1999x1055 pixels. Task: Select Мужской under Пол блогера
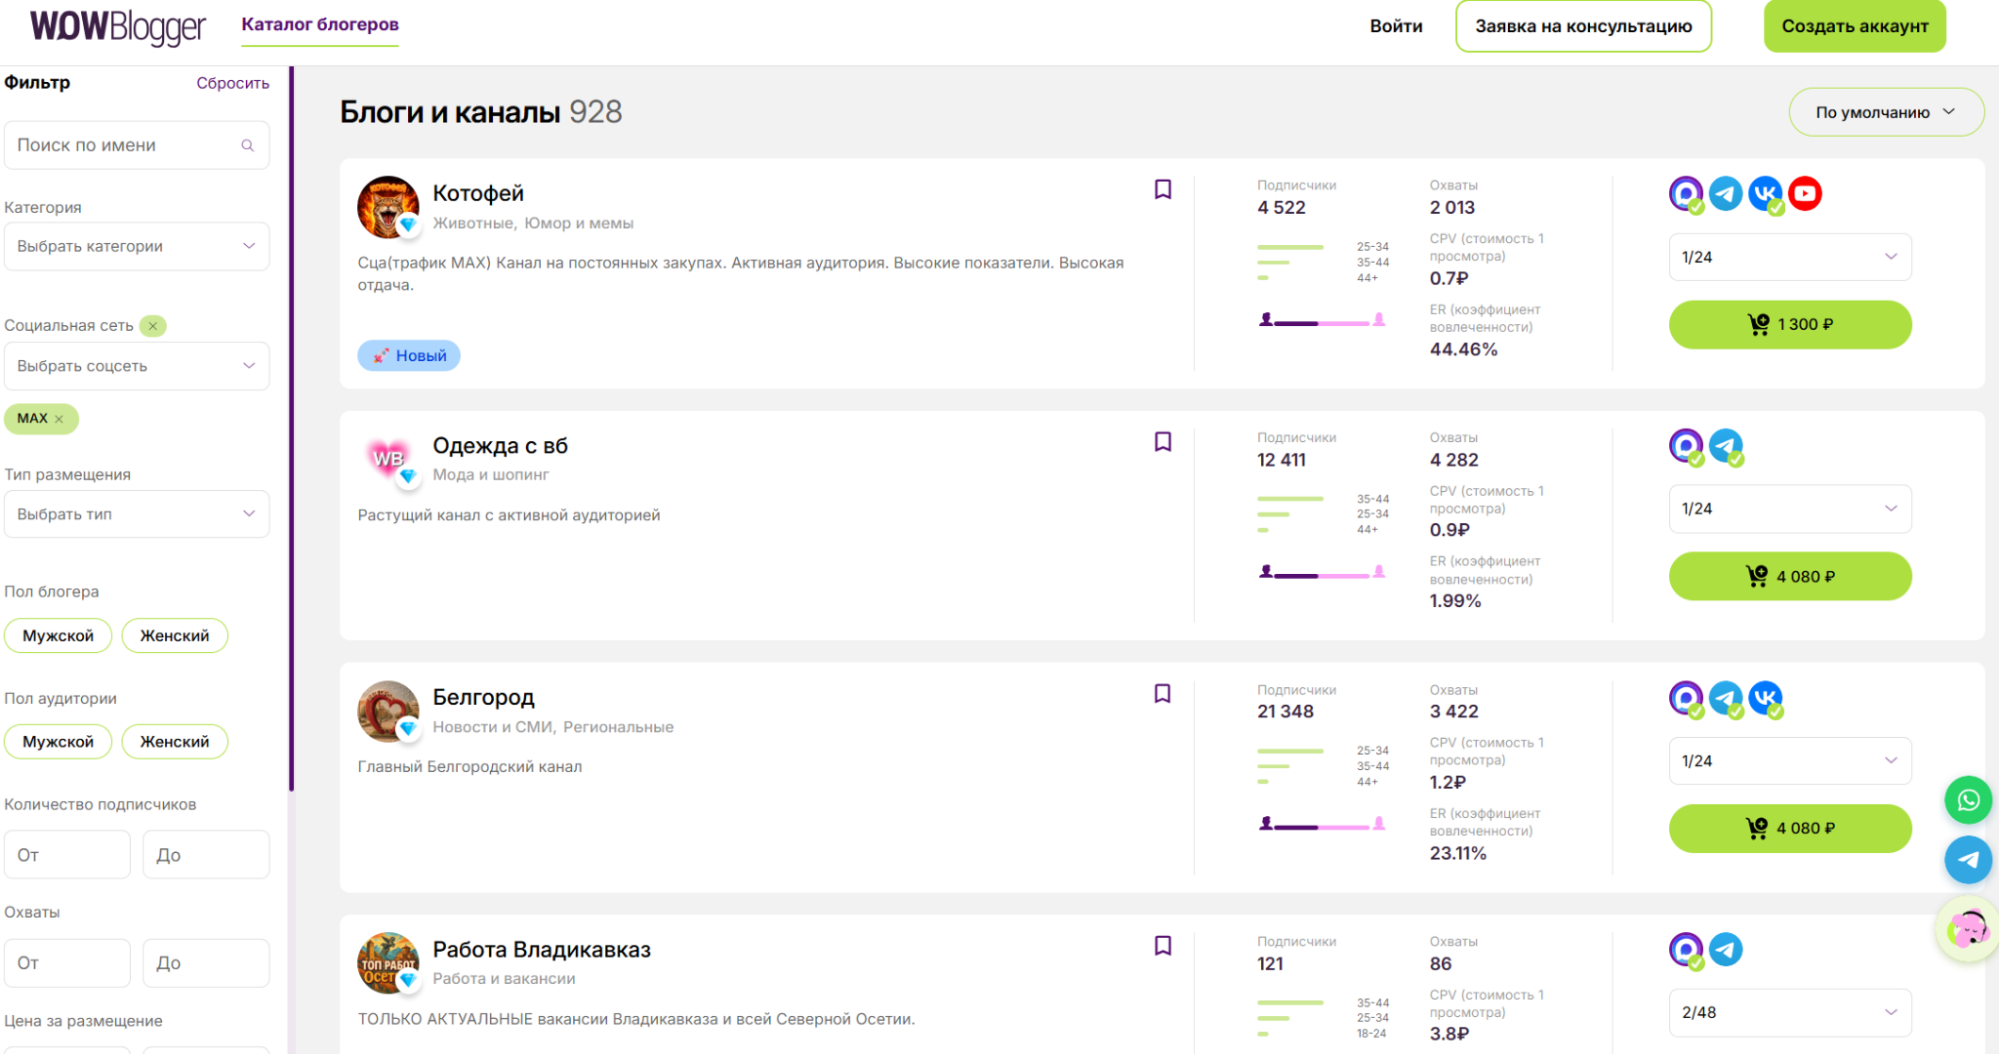click(x=58, y=636)
